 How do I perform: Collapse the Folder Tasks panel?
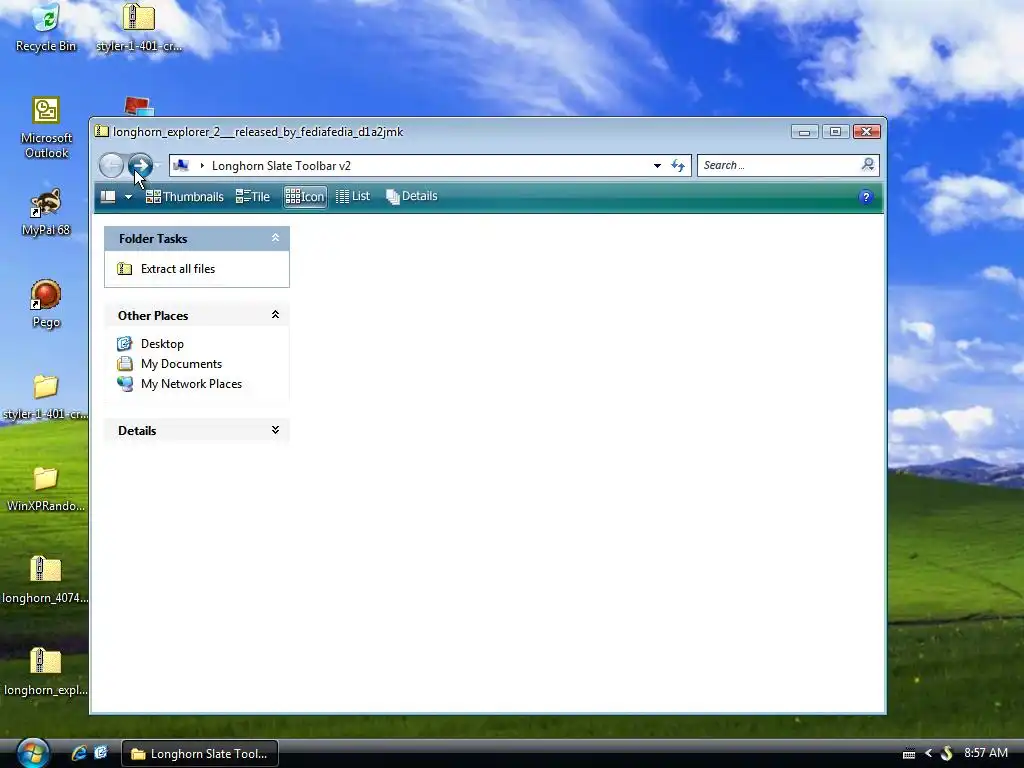275,238
